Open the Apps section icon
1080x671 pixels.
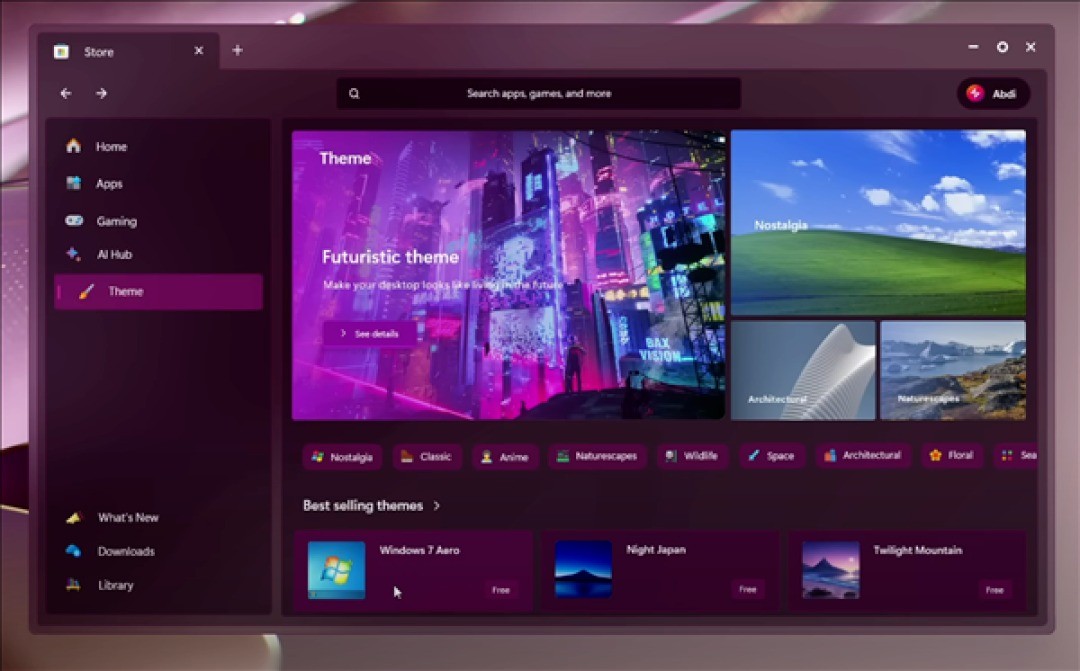(x=73, y=184)
